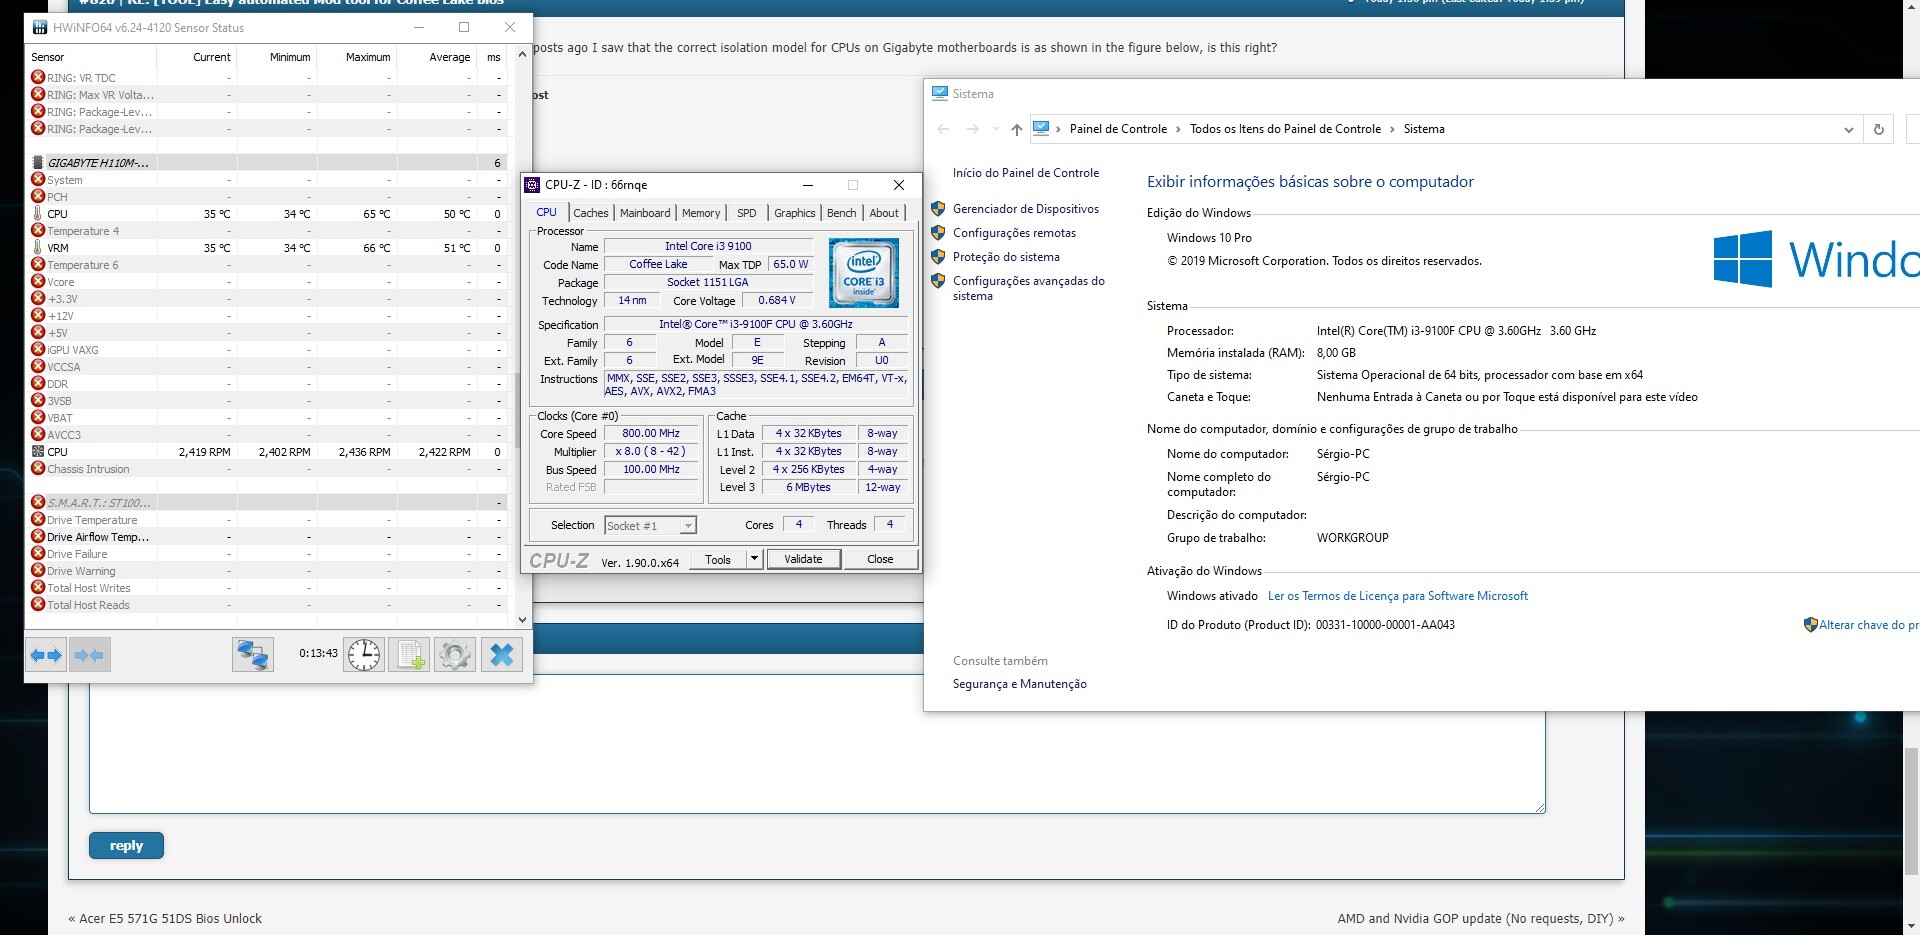Open Segurança e Manutenção link
This screenshot has height=935, width=1920.
tap(1020, 684)
